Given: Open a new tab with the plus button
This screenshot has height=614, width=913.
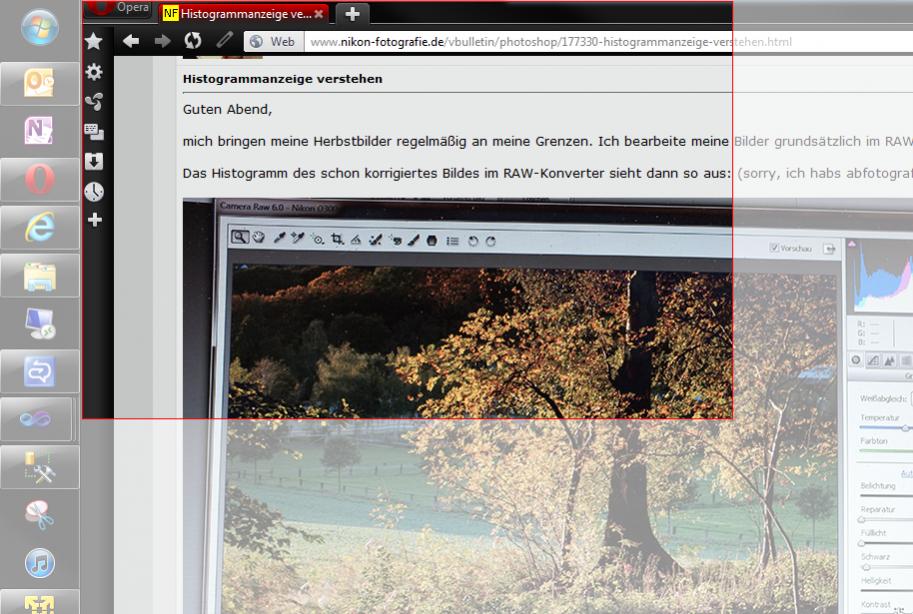Looking at the screenshot, I should [352, 14].
